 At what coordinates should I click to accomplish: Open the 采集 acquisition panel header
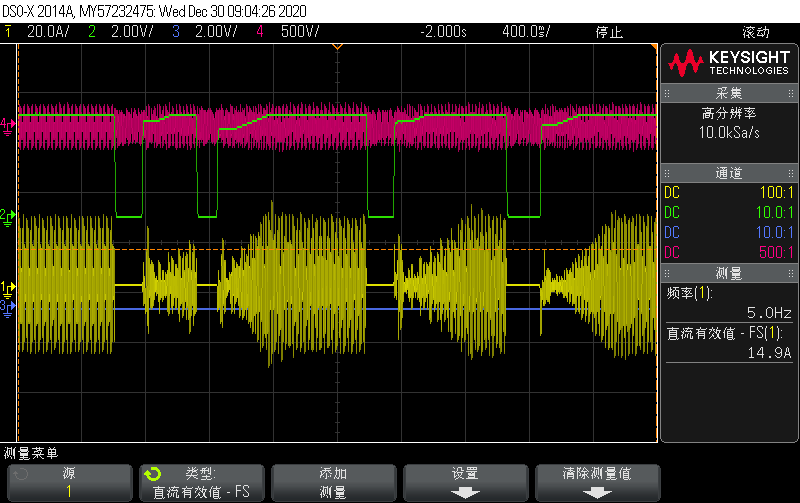[728, 93]
